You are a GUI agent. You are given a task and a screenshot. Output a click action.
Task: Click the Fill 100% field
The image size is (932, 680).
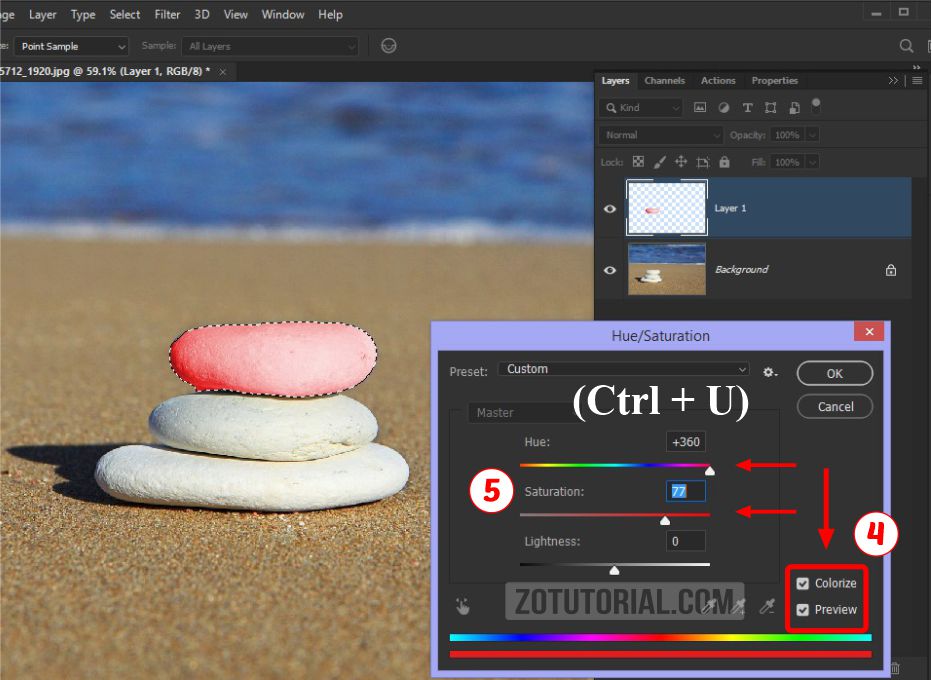[788, 162]
